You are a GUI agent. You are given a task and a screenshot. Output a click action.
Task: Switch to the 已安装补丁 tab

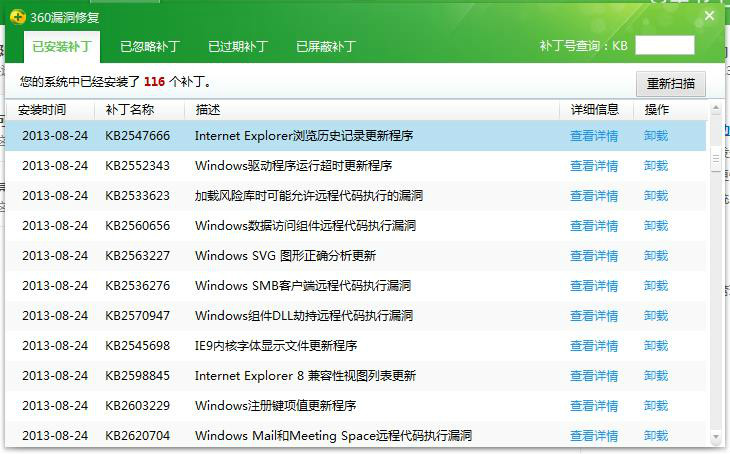tap(62, 47)
